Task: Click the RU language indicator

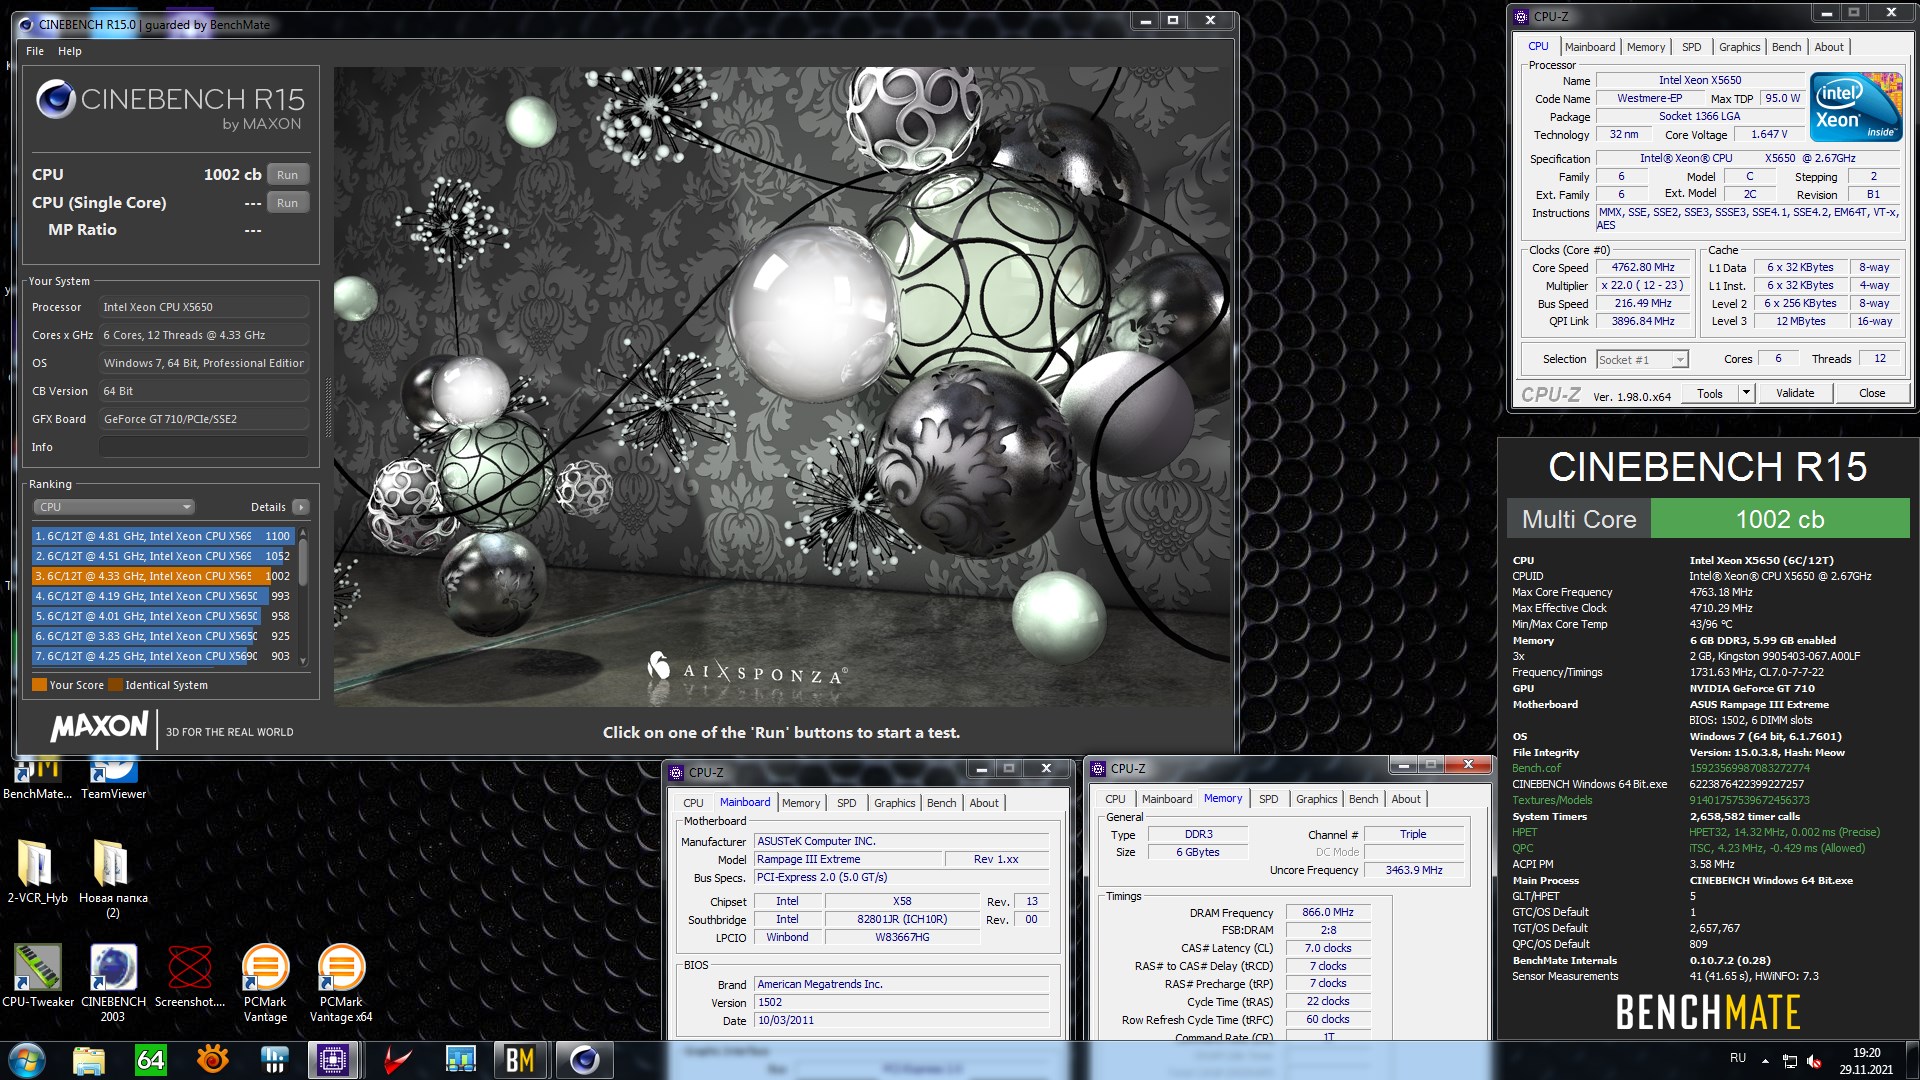Action: [x=1738, y=1058]
